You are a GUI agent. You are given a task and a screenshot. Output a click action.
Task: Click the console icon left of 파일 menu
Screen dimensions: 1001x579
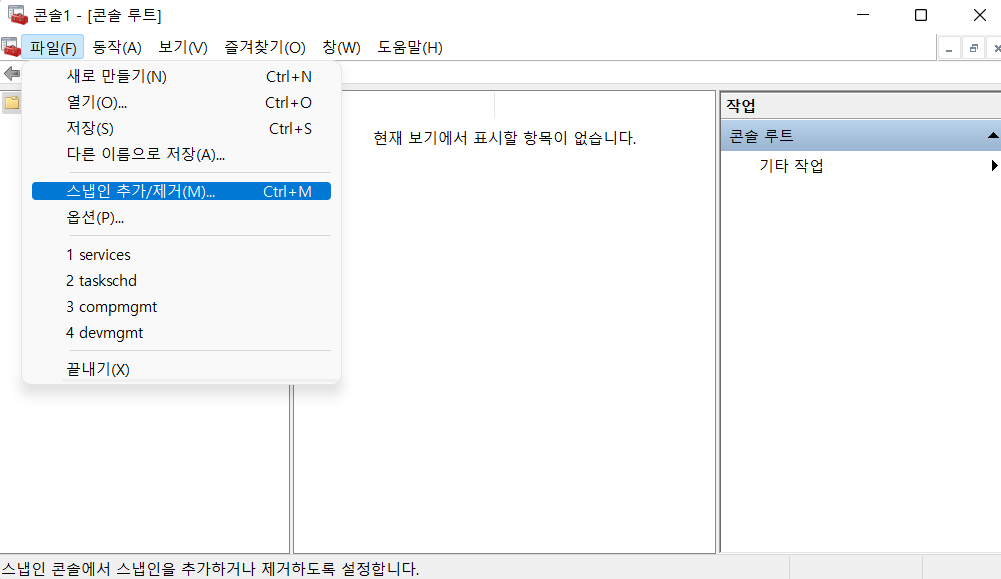[11, 47]
